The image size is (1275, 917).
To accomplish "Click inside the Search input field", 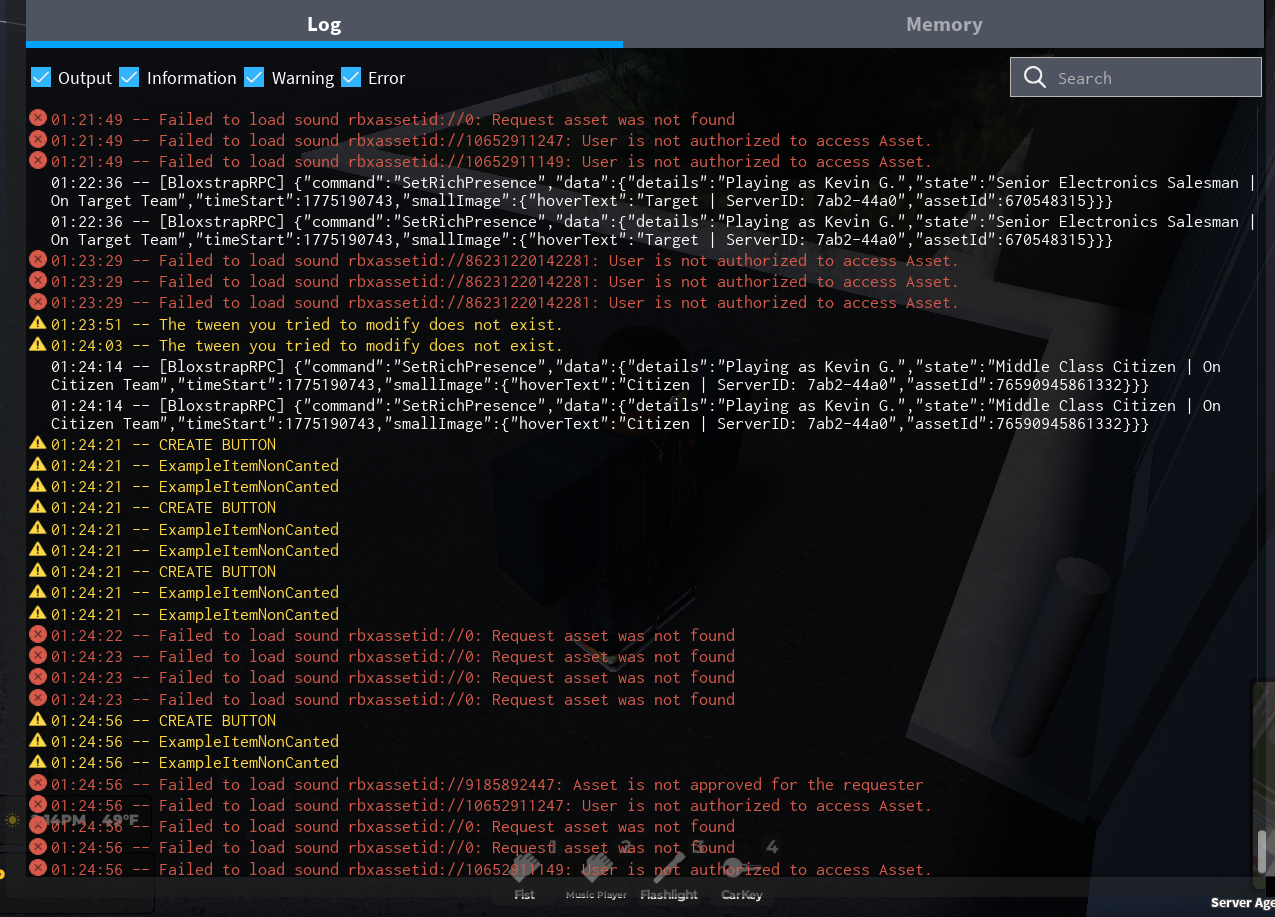I will click(1150, 78).
